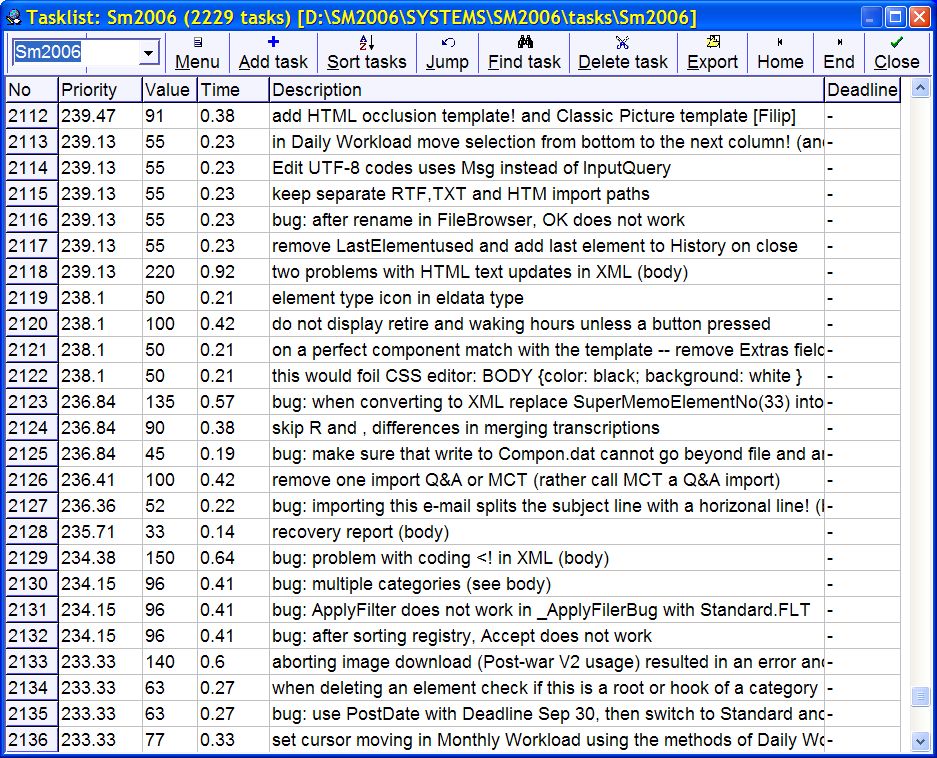Sort by the Priority column header
937x758 pixels.
click(x=99, y=90)
